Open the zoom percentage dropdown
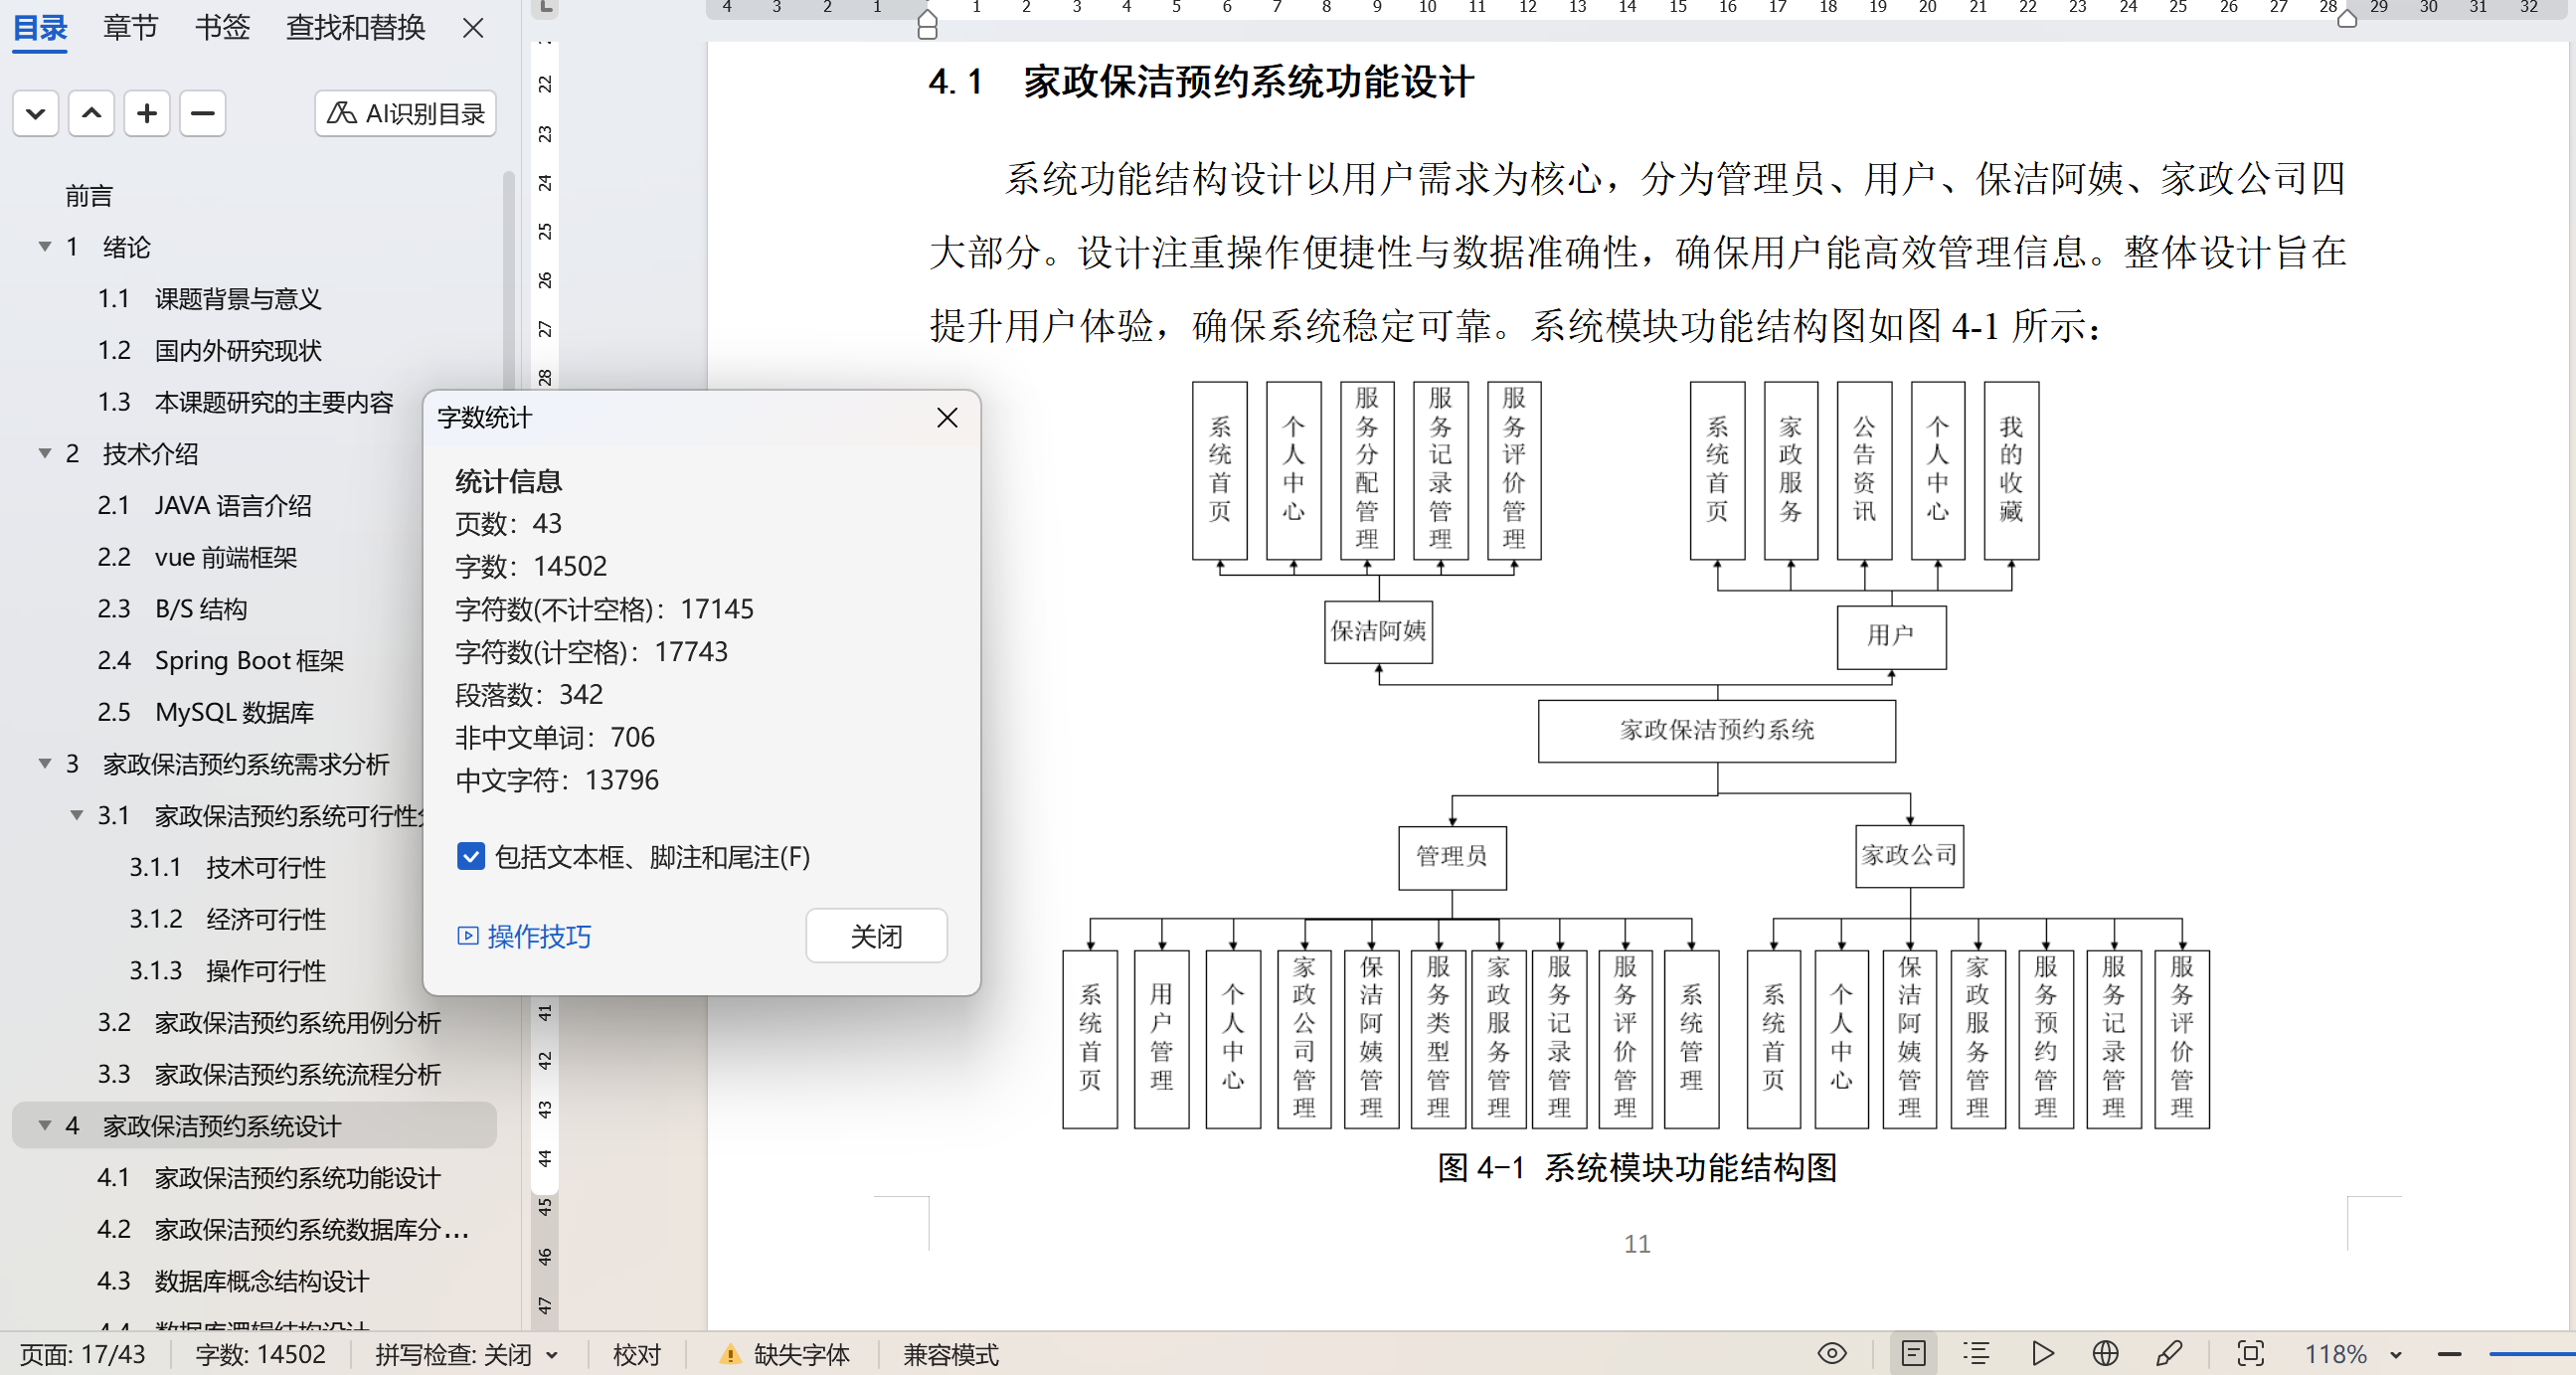 pos(2396,1355)
